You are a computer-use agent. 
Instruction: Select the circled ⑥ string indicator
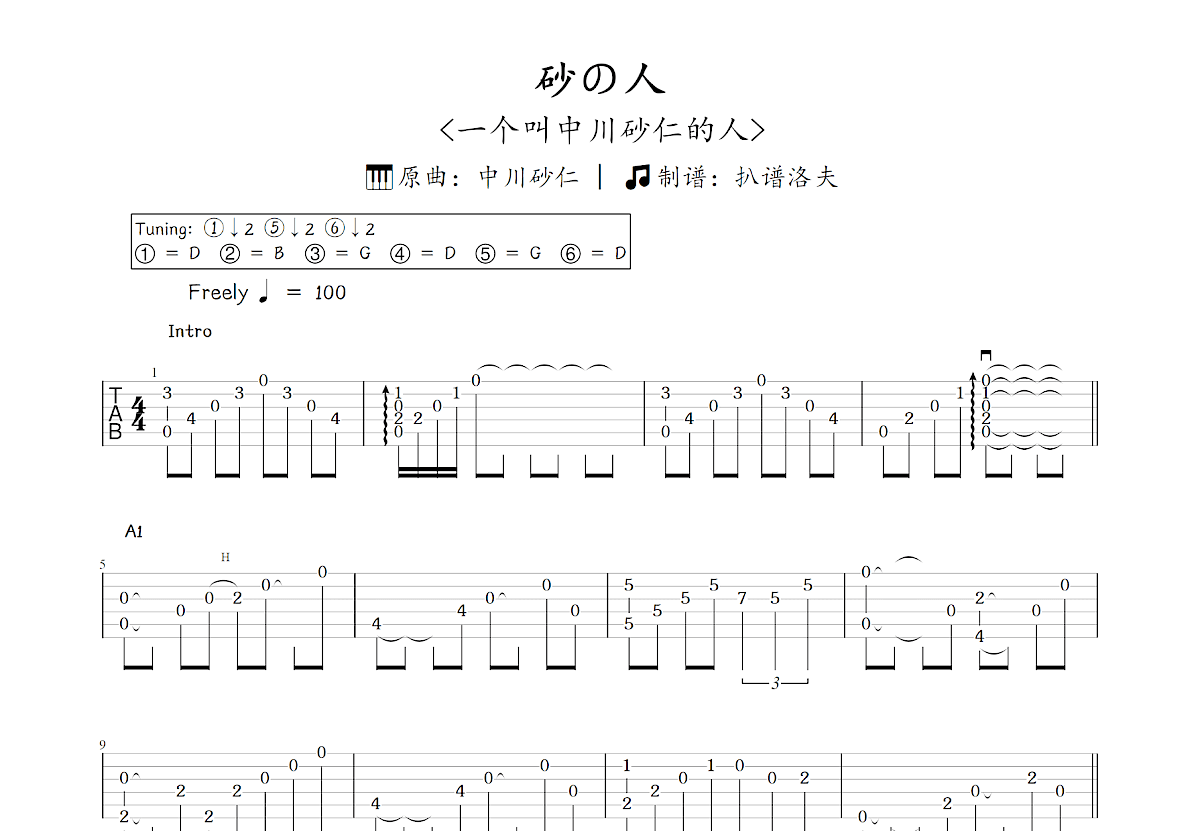pyautogui.click(x=571, y=252)
